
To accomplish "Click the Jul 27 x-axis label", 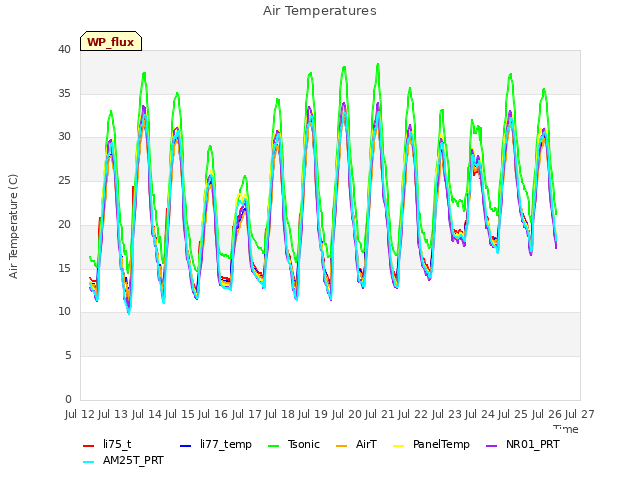I will coord(580,414).
